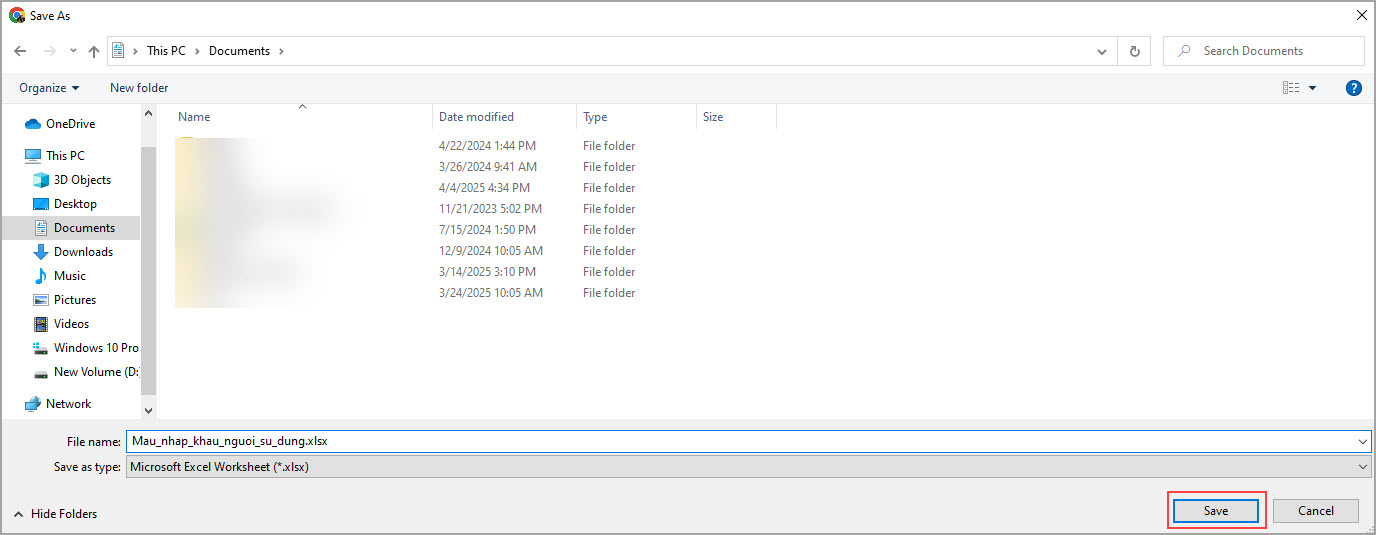Click the Downloads arrow icon
The width and height of the screenshot is (1376, 535).
tap(41, 252)
